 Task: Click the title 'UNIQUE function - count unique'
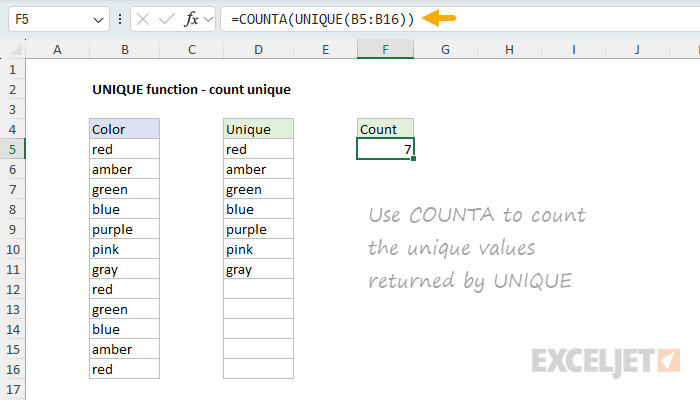192,89
